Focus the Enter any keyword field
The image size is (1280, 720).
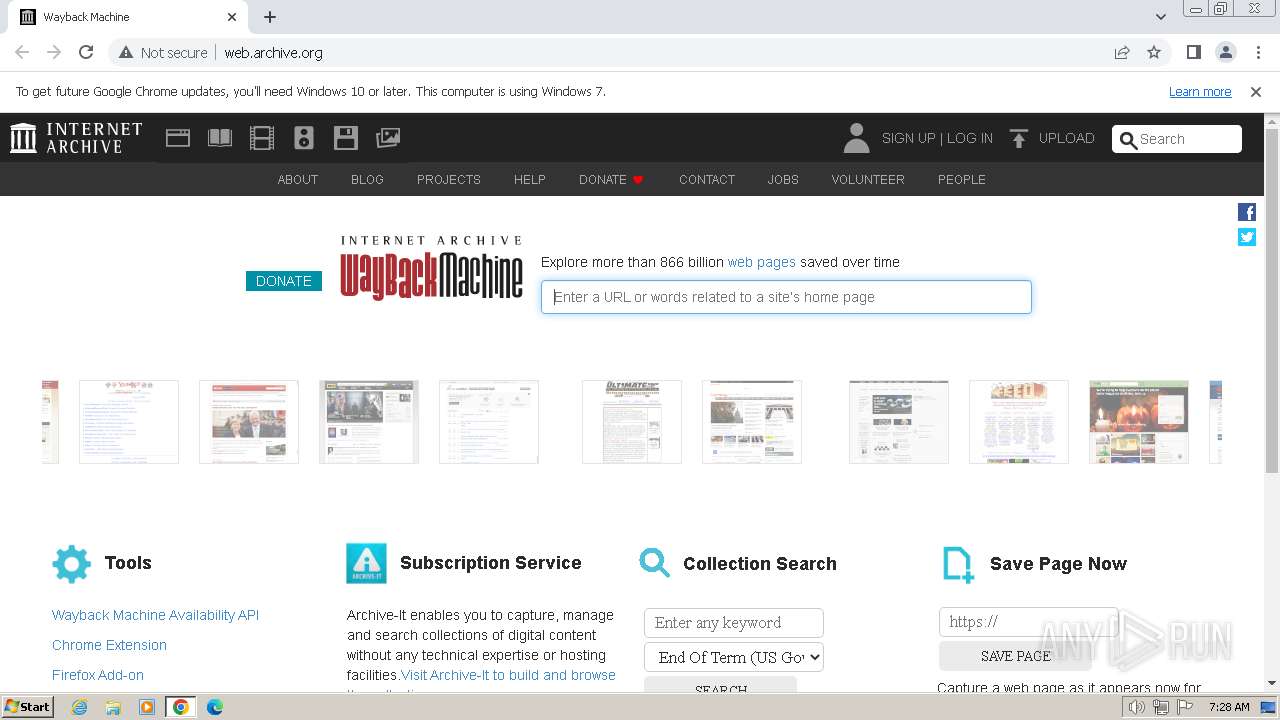pos(734,622)
